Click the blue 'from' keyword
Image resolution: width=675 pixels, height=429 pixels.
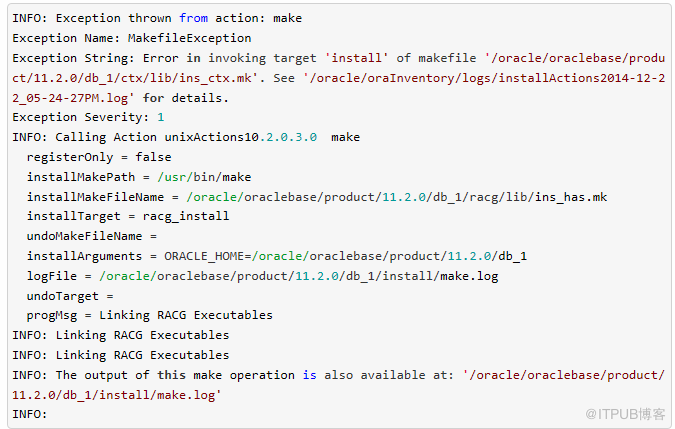pos(193,18)
